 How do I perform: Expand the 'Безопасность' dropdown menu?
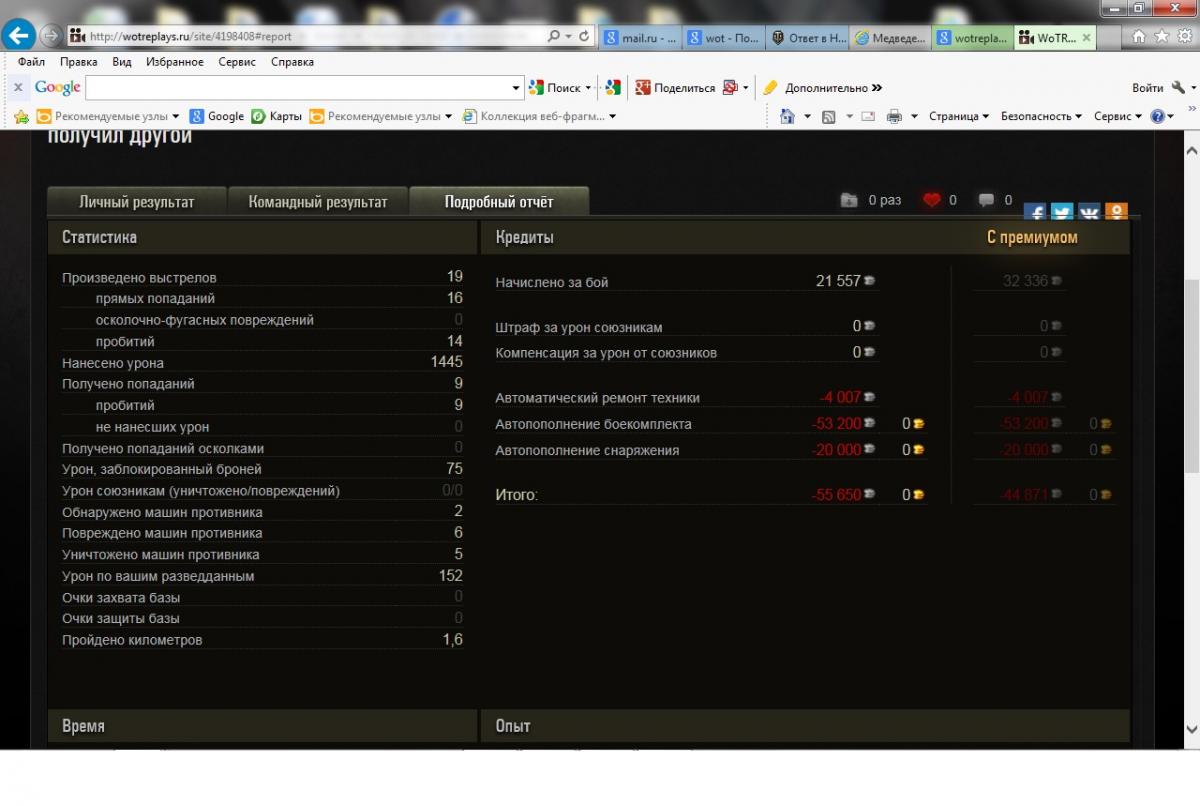tap(1041, 116)
